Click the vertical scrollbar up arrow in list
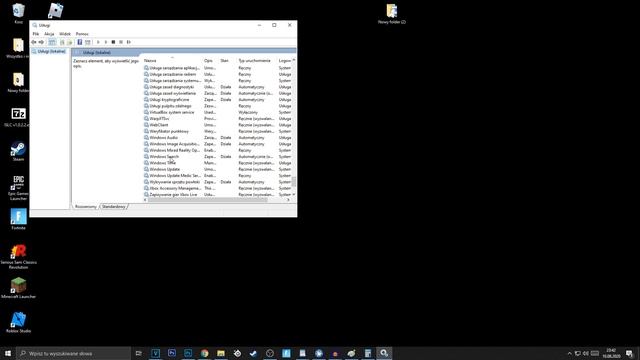This screenshot has width=640, height=360. (x=294, y=60)
